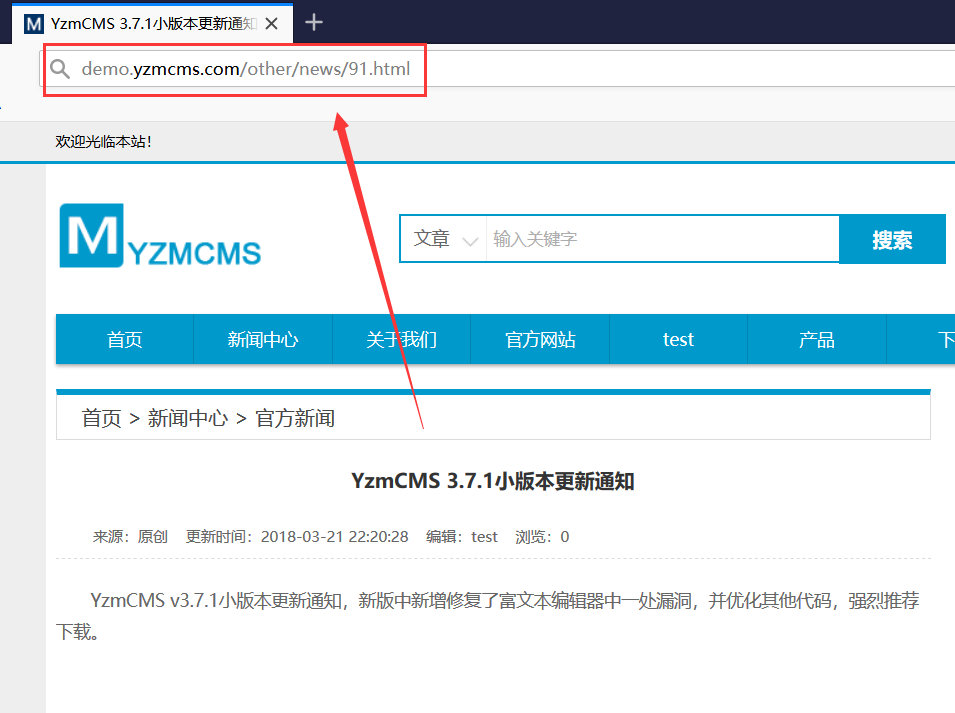The width and height of the screenshot is (955, 713).
Task: Click the 搜索 search button
Action: click(892, 239)
